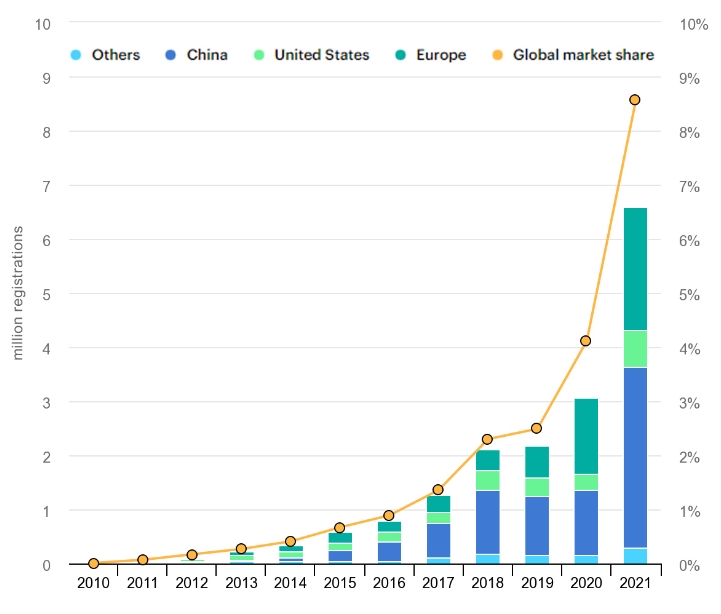The height and width of the screenshot is (614, 721).
Task: Click the Europe segment of the 2020 bar
Action: tap(585, 436)
